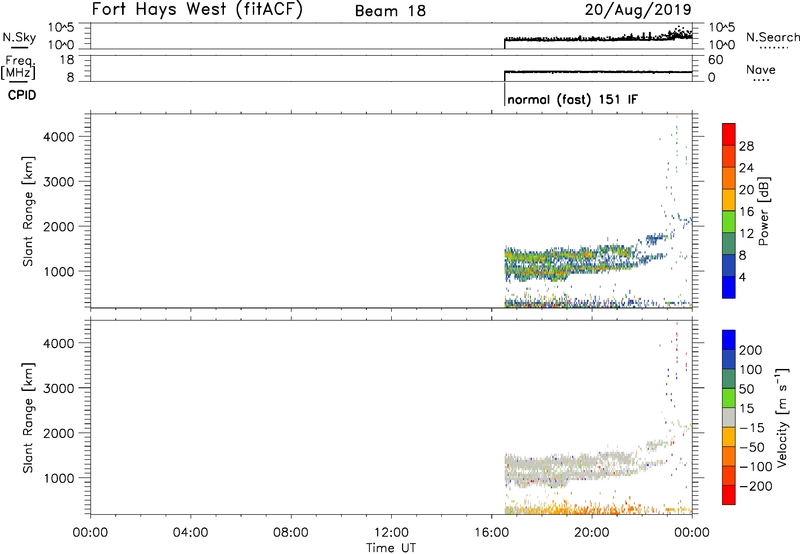Viewport: 800px width, 554px height.
Task: Select the 'normal (fast) 151 IF' text
Action: (572, 99)
